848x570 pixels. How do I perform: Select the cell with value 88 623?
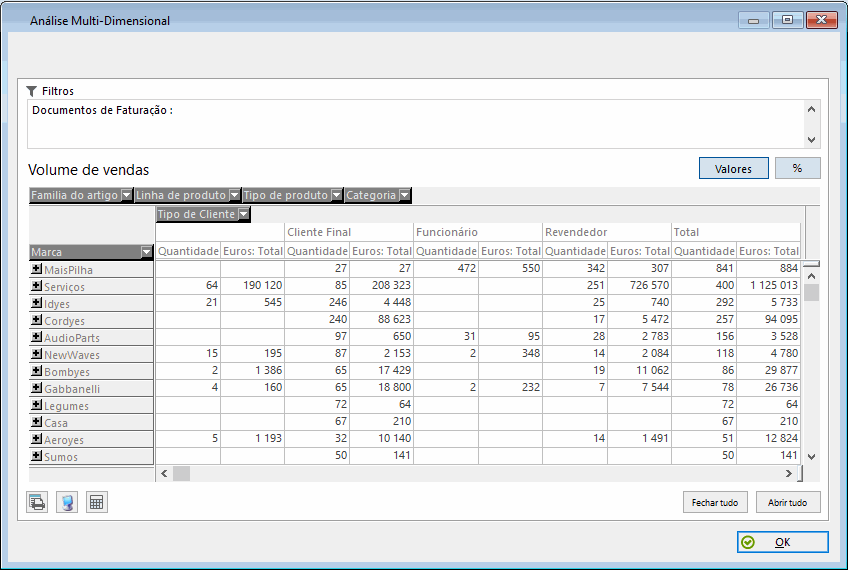pos(381,319)
